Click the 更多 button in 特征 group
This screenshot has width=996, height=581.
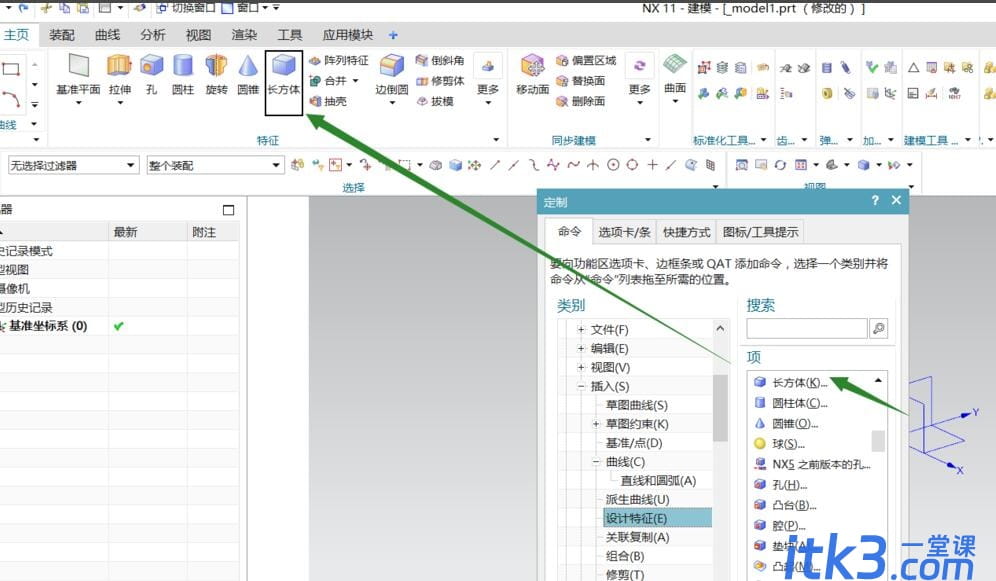tap(488, 77)
